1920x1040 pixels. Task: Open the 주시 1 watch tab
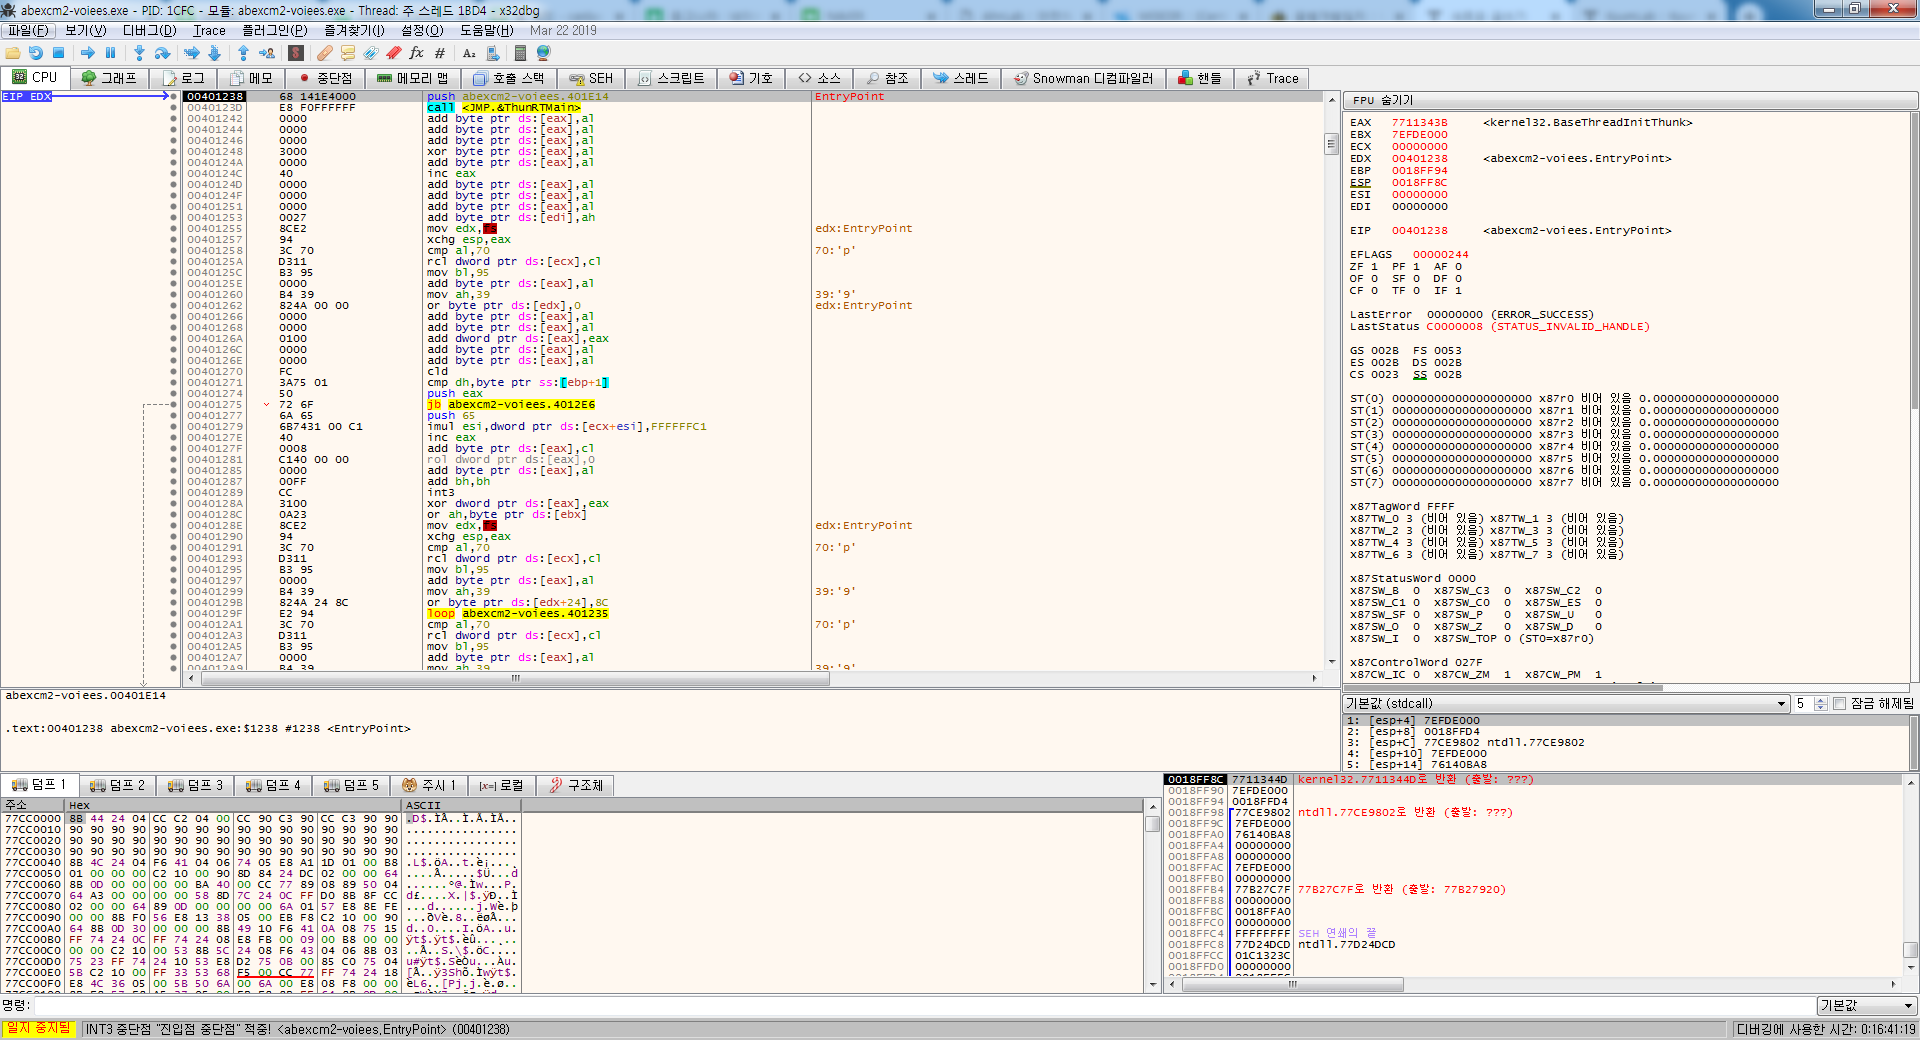pyautogui.click(x=429, y=785)
